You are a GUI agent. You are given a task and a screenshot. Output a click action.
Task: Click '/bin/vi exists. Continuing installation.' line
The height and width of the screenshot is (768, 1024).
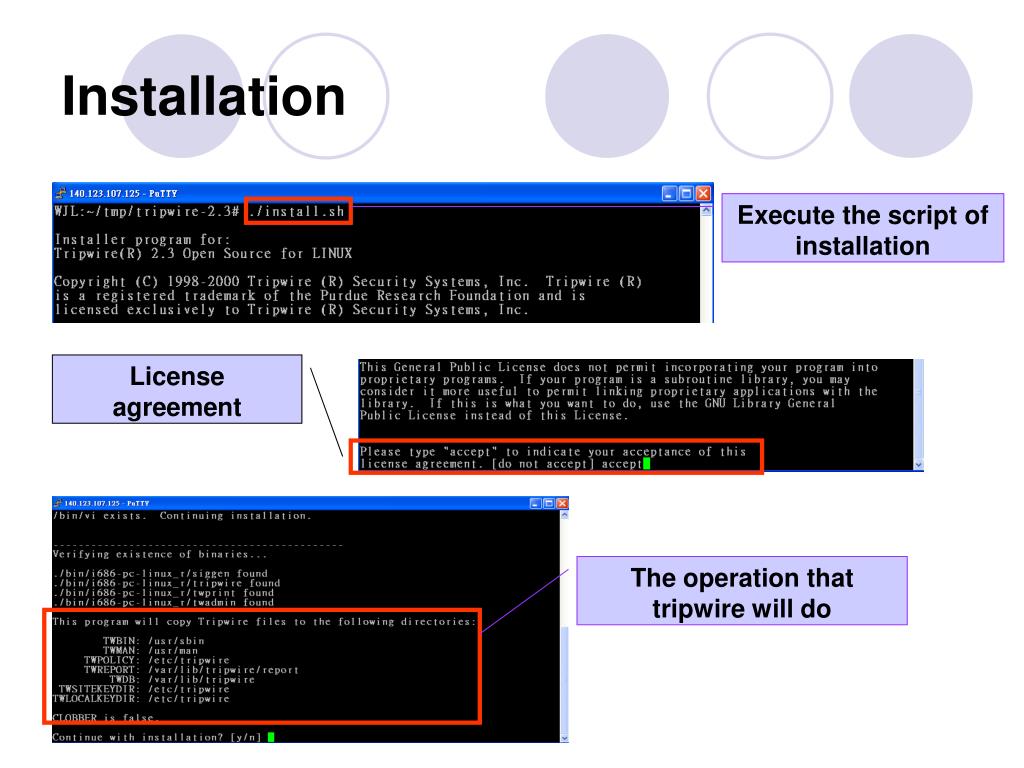tap(182, 516)
